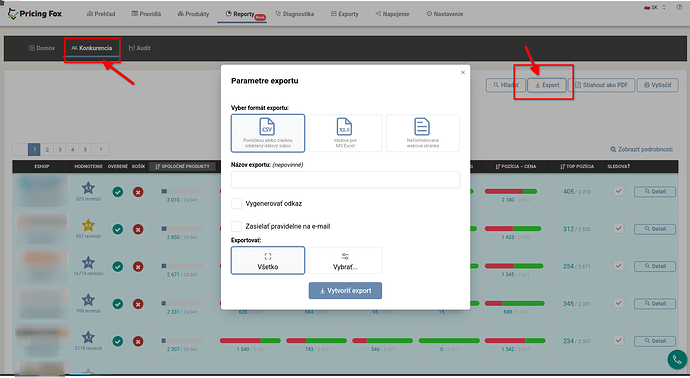Image resolution: width=690 pixels, height=378 pixels.
Task: Open the help question mark icon
Action: pyautogui.click(x=679, y=7)
